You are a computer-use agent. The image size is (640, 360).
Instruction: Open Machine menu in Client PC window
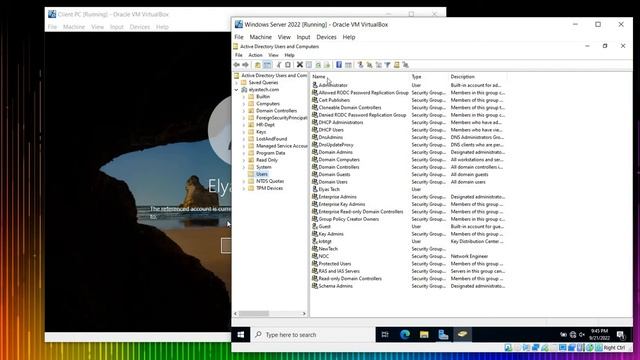pyautogui.click(x=74, y=27)
